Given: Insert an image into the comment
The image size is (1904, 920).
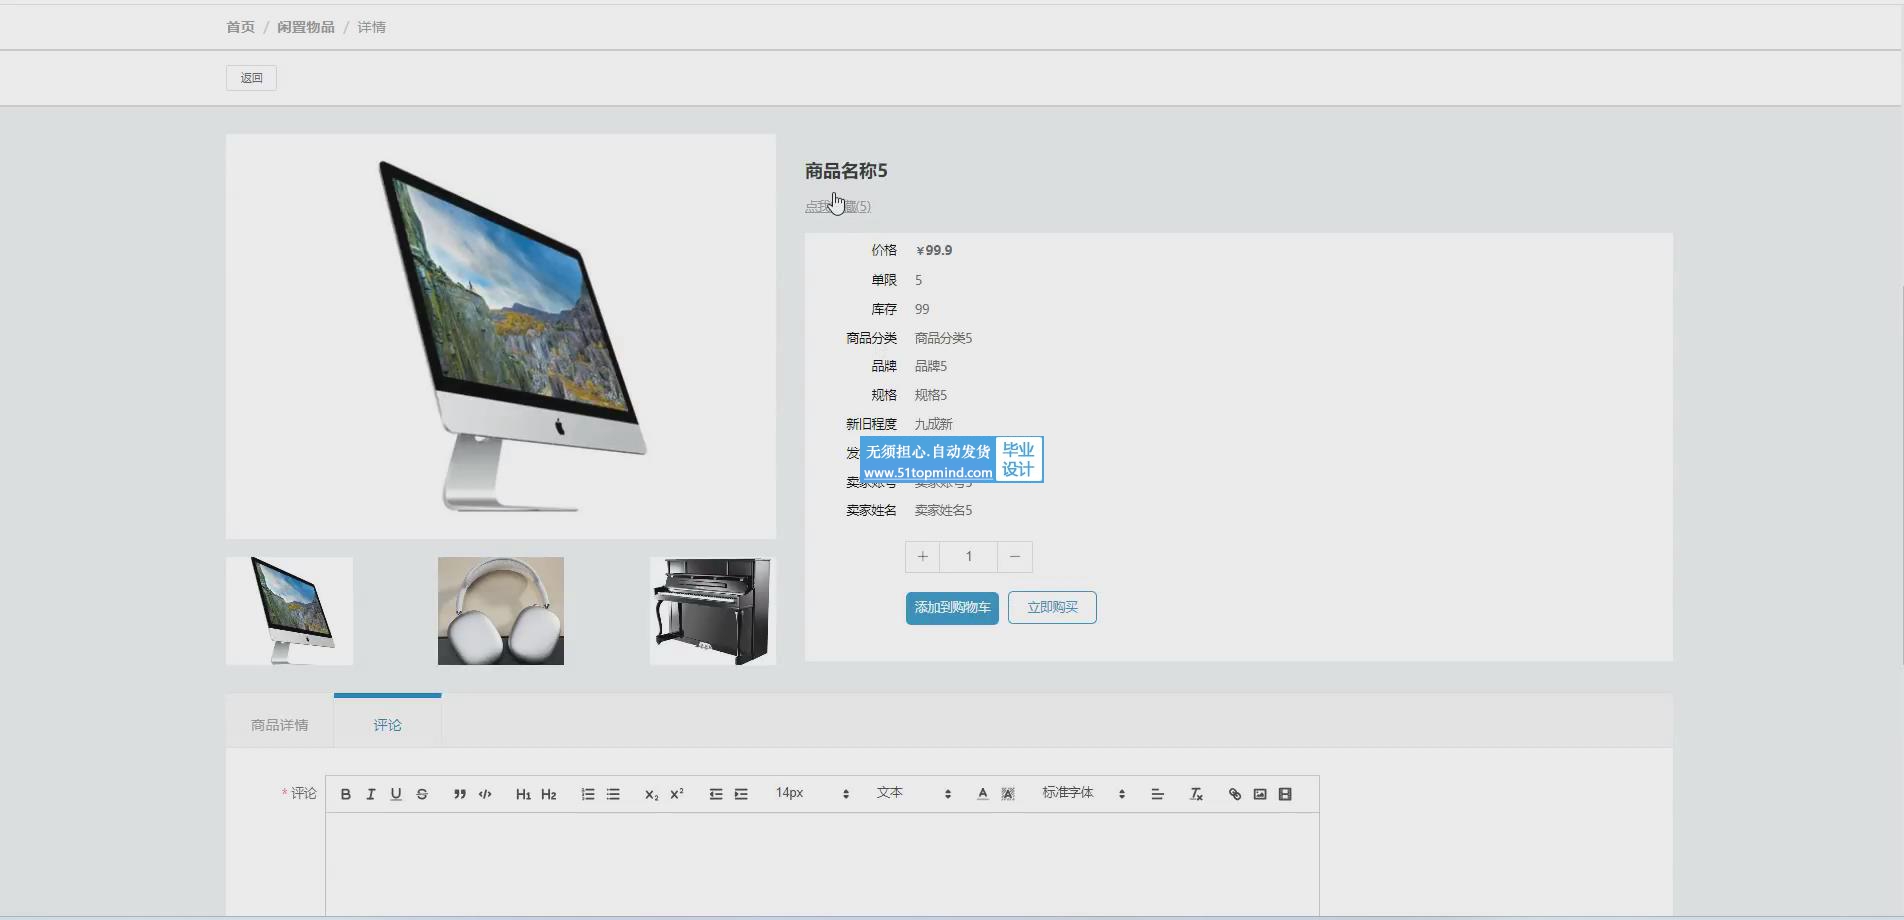Looking at the screenshot, I should (x=1260, y=794).
